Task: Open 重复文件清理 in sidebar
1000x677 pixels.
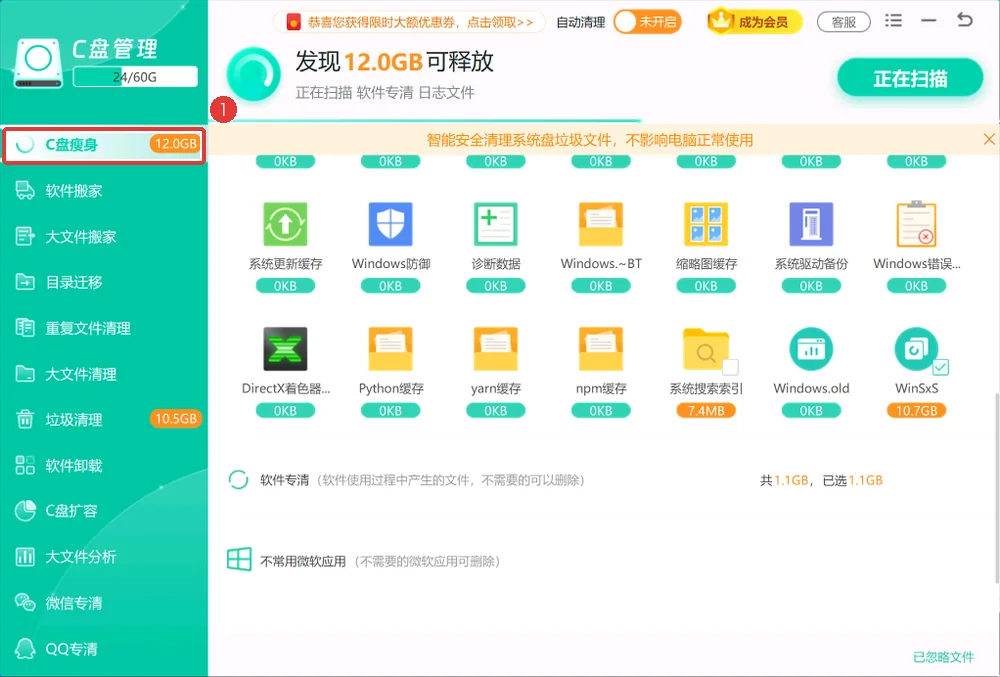Action: coord(104,328)
